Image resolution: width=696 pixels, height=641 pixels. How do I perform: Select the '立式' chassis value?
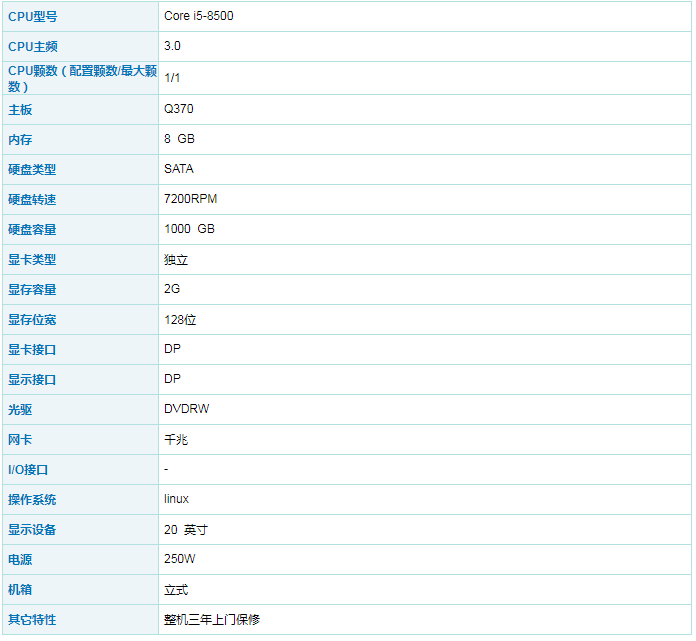point(176,590)
